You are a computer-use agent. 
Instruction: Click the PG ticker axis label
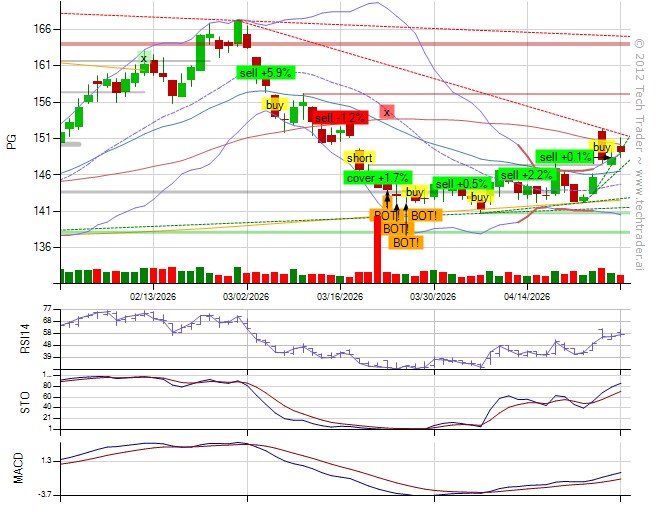(12, 141)
